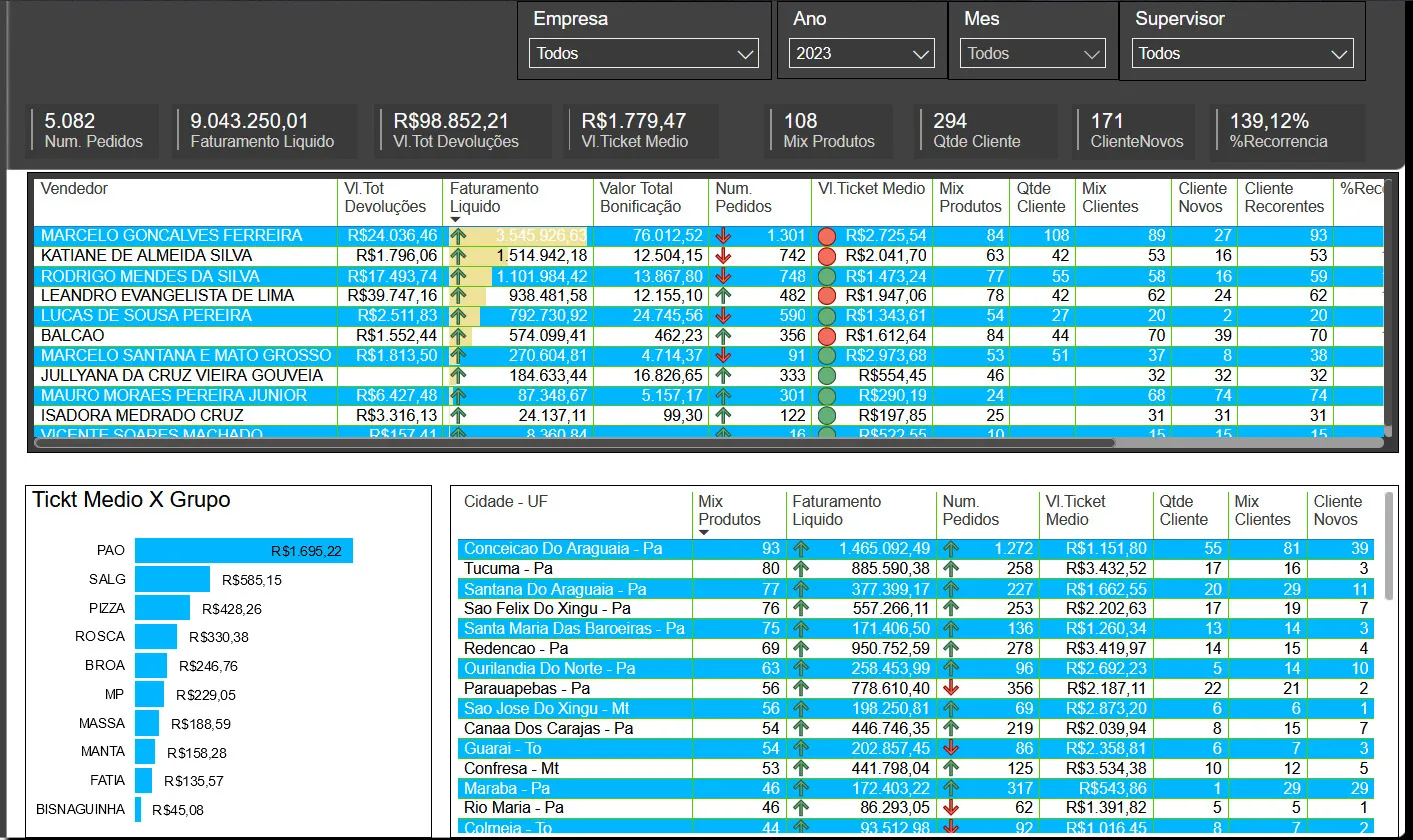Click green up arrow beside Balcao's Num. Pedidos
Screen dimensions: 1413x840
click(724, 336)
